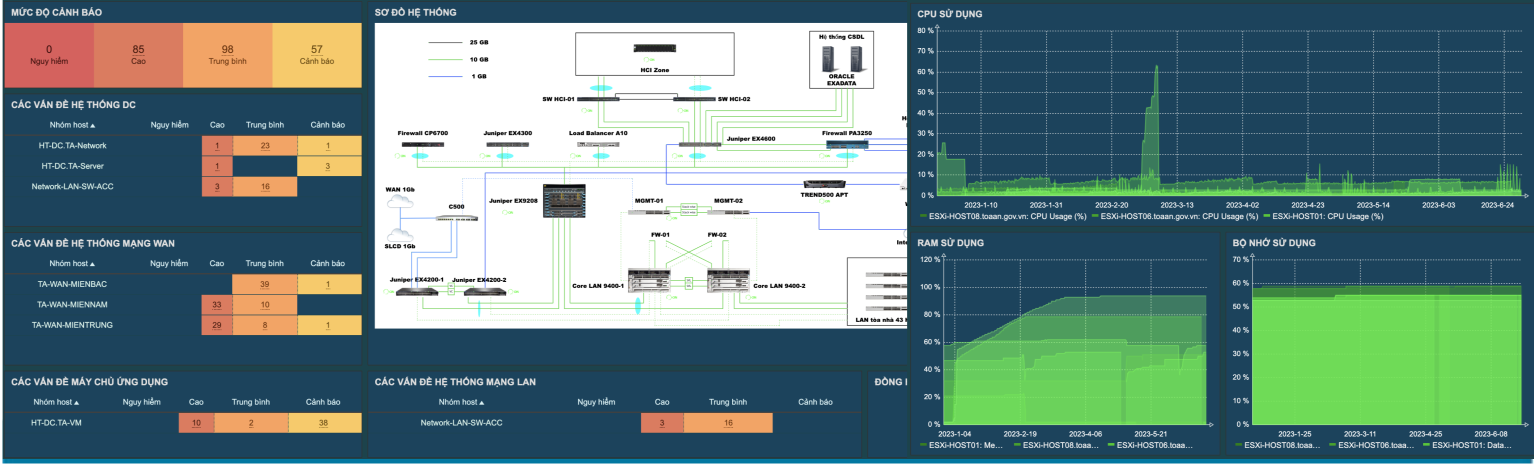Viewport: 1534px width, 464px height.
Task: Select the SW HCI-02 switch icon
Action: pyautogui.click(x=693, y=98)
